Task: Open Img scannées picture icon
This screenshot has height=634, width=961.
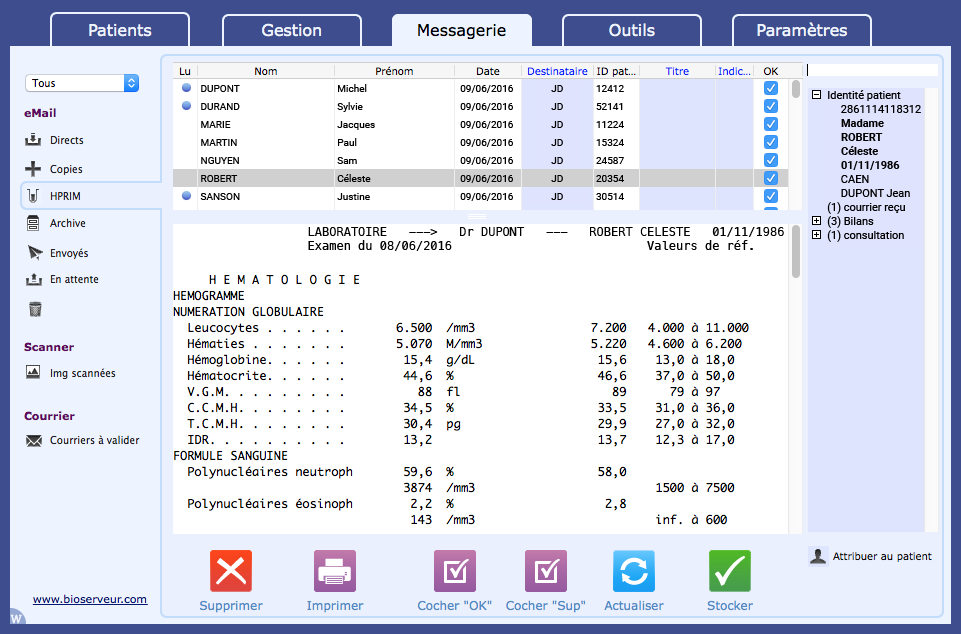Action: 33,372
